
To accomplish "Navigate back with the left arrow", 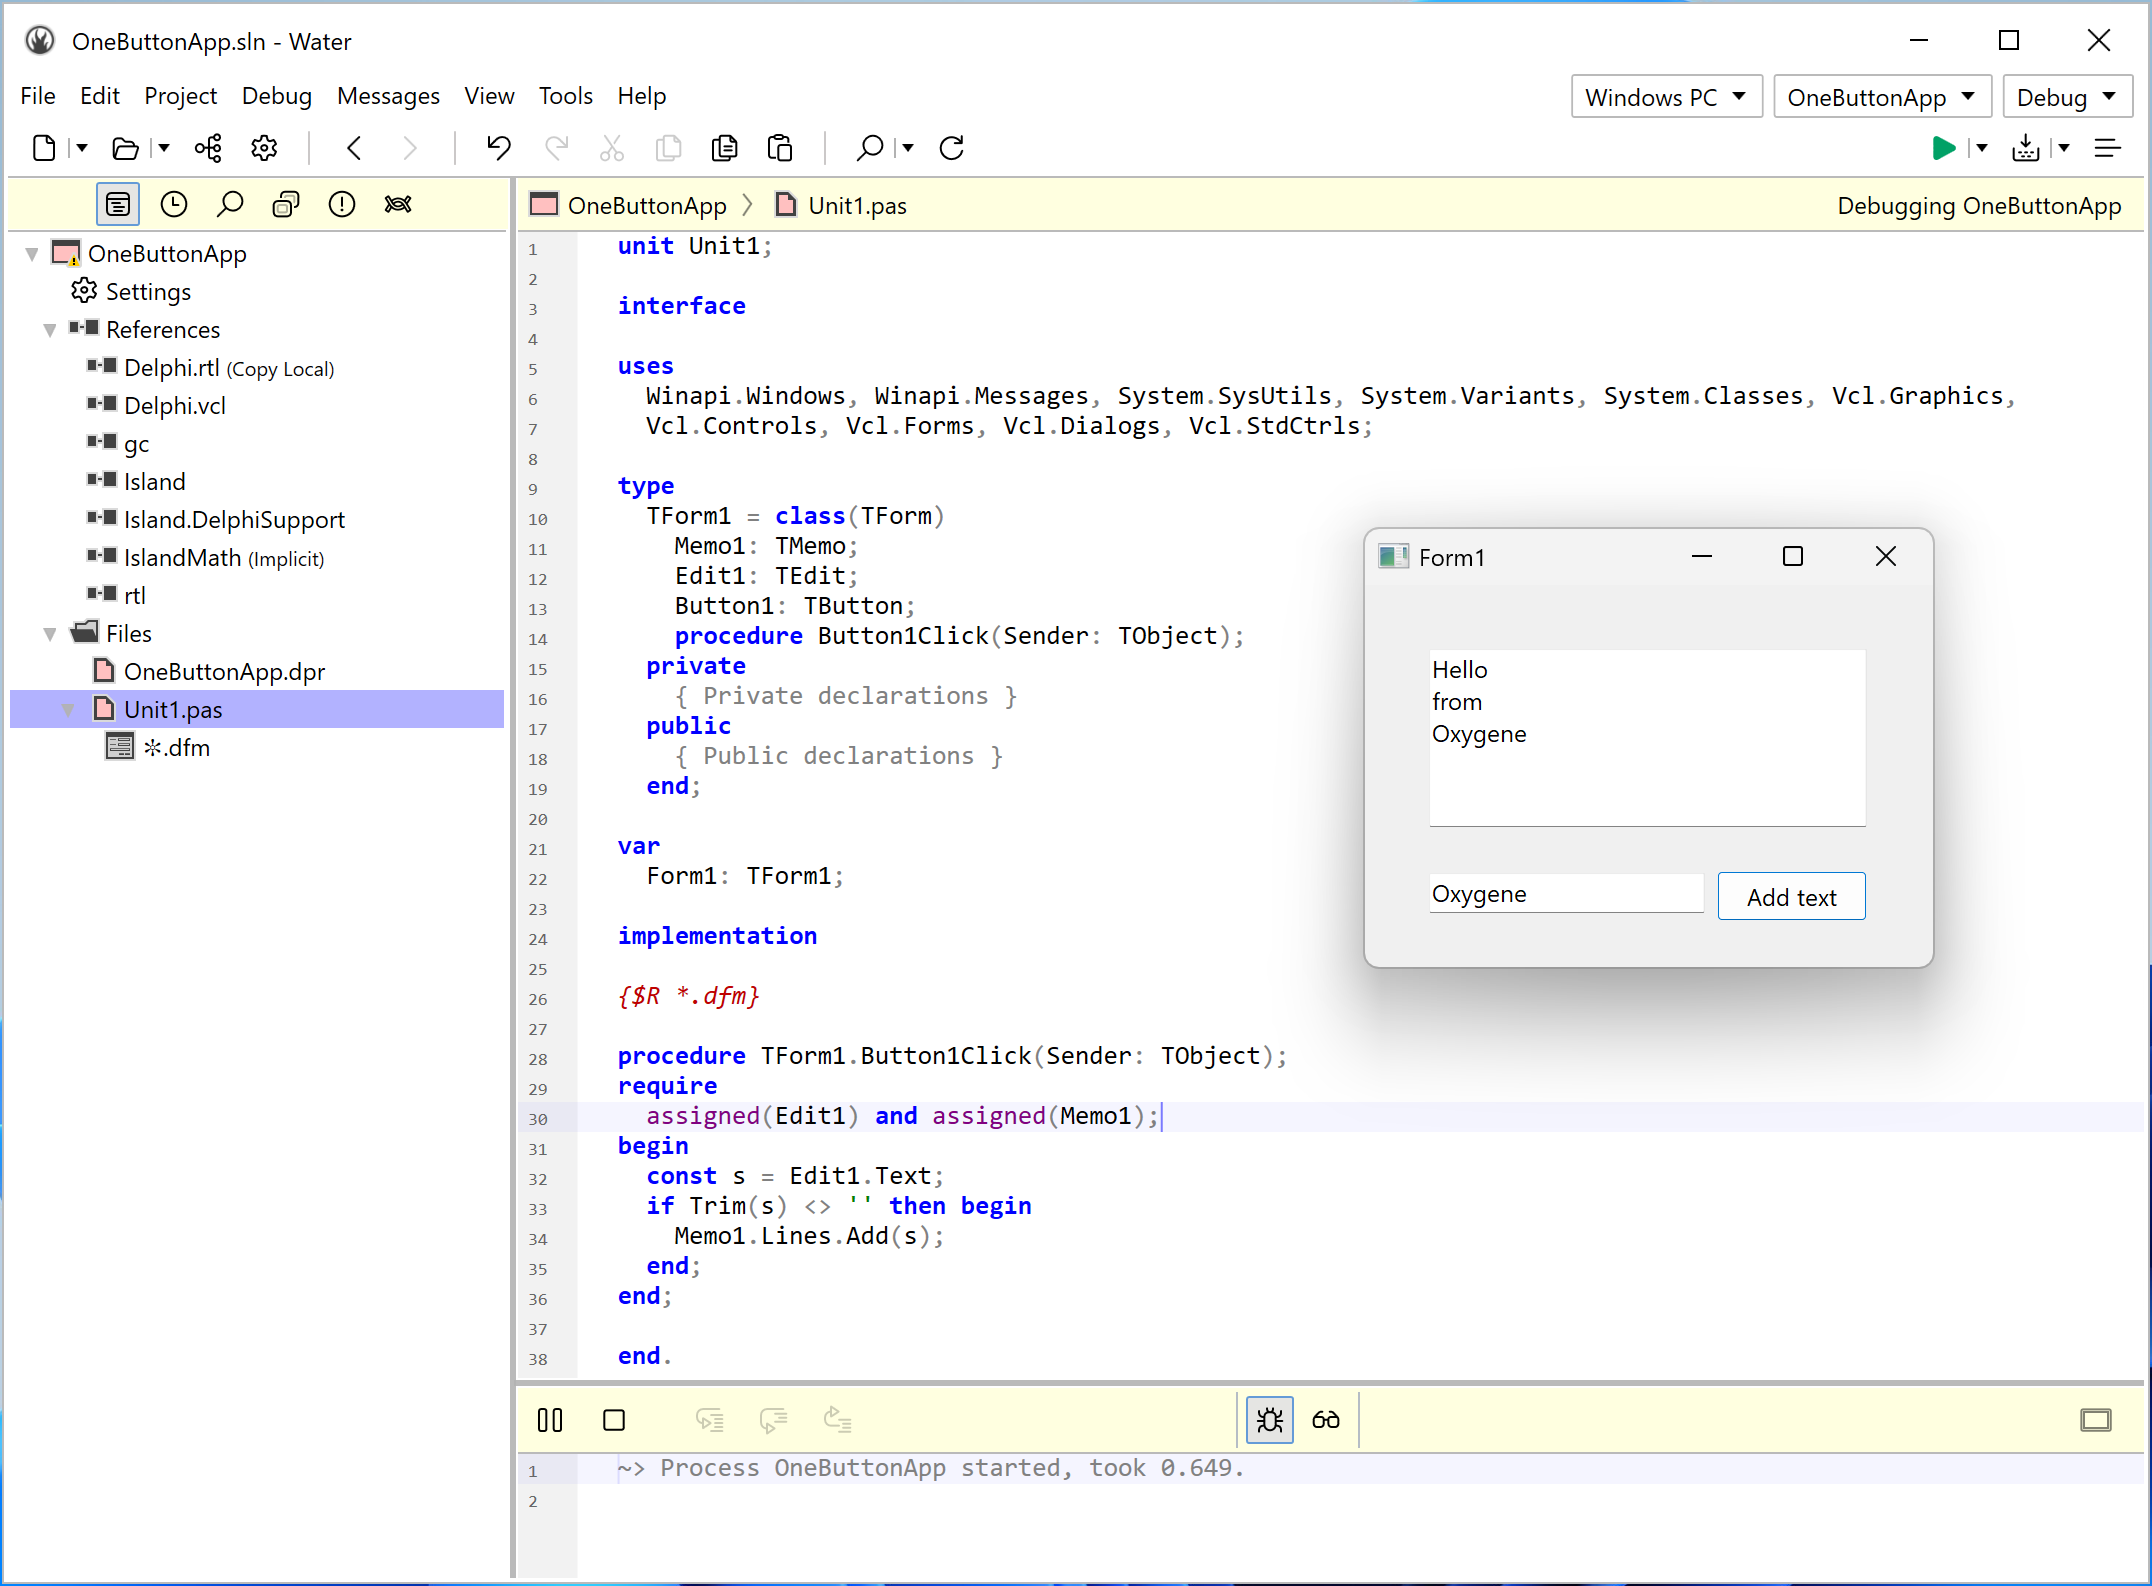I will [x=354, y=148].
